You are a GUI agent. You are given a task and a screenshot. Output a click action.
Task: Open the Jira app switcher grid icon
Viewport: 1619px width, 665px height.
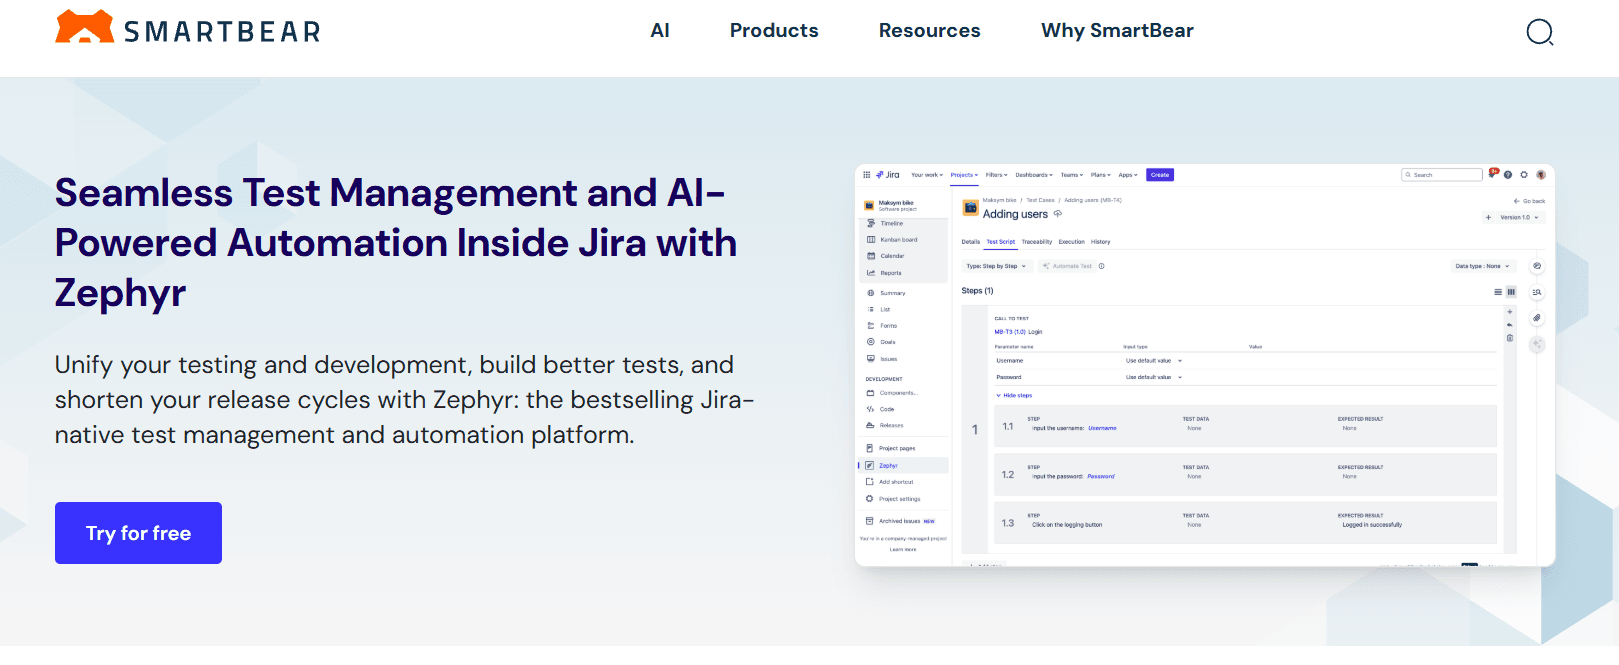(x=866, y=175)
